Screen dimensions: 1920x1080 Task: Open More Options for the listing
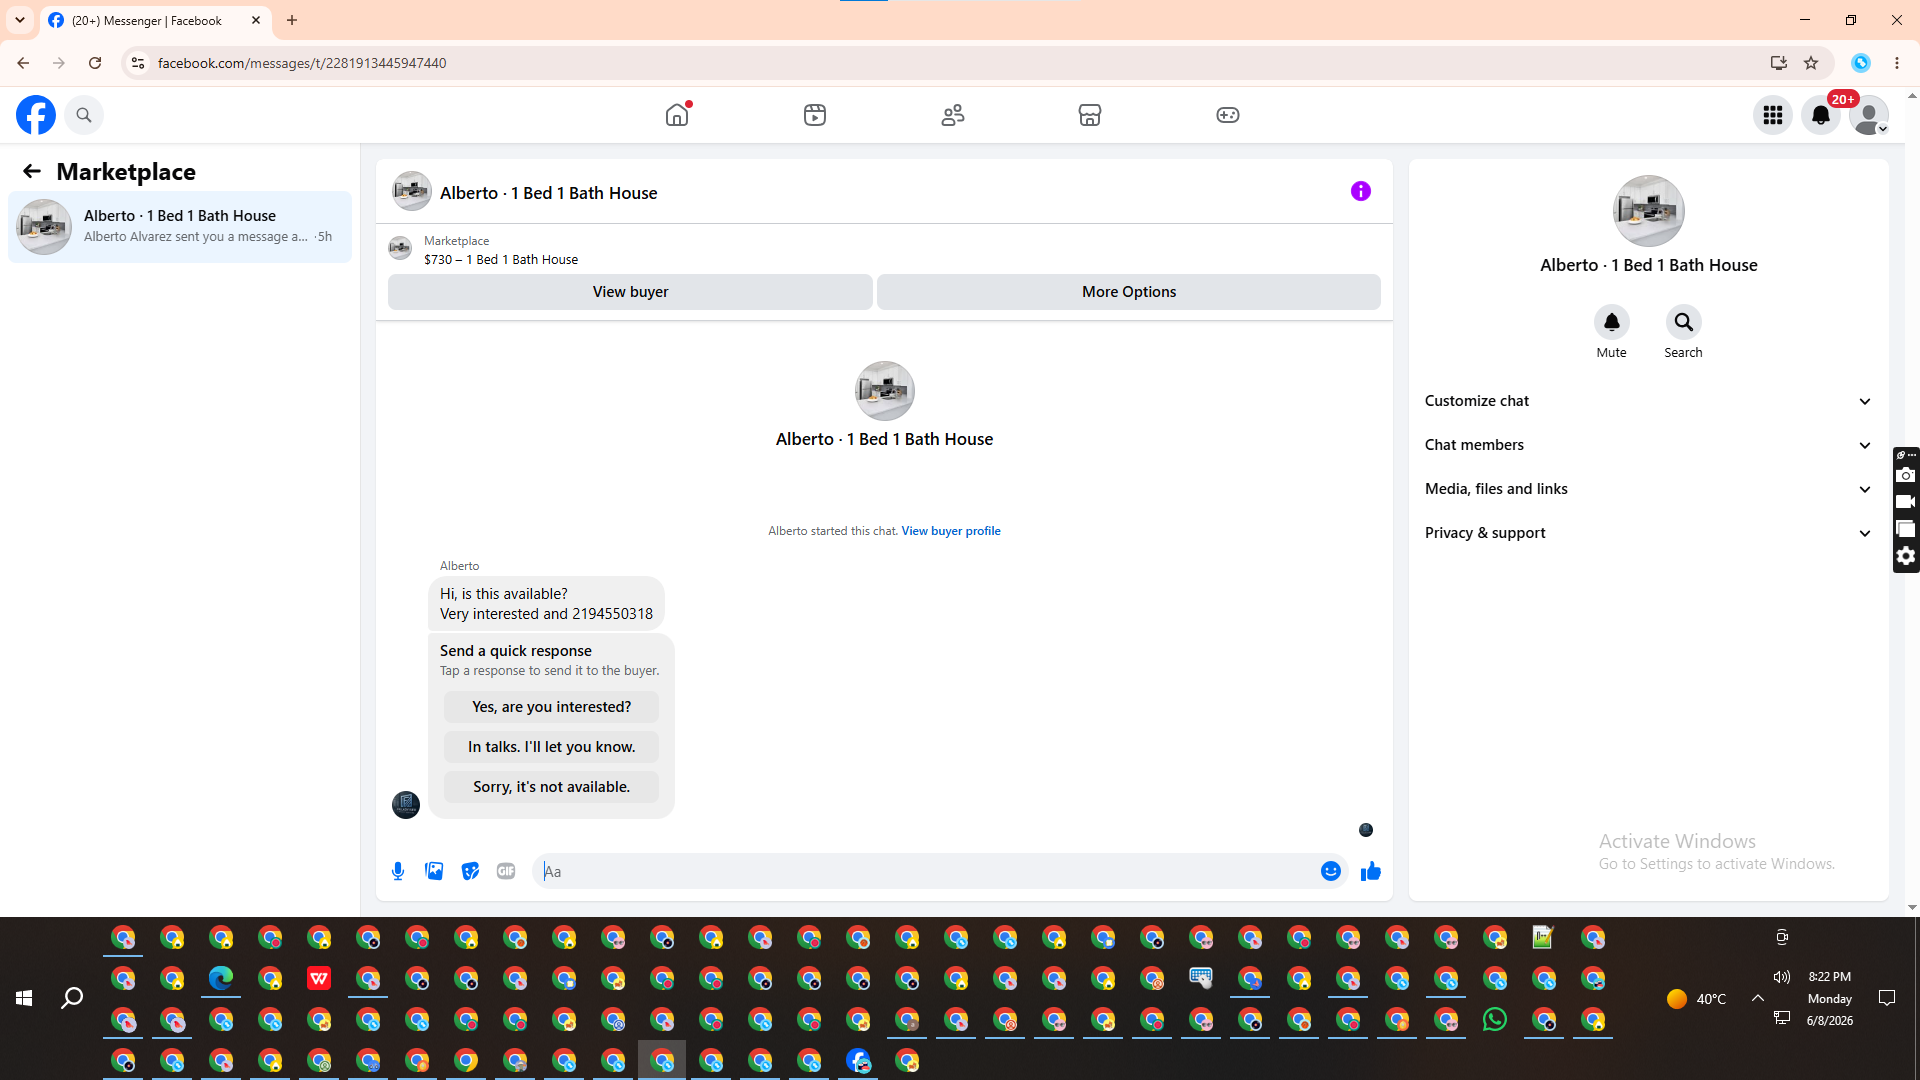pyautogui.click(x=1129, y=292)
